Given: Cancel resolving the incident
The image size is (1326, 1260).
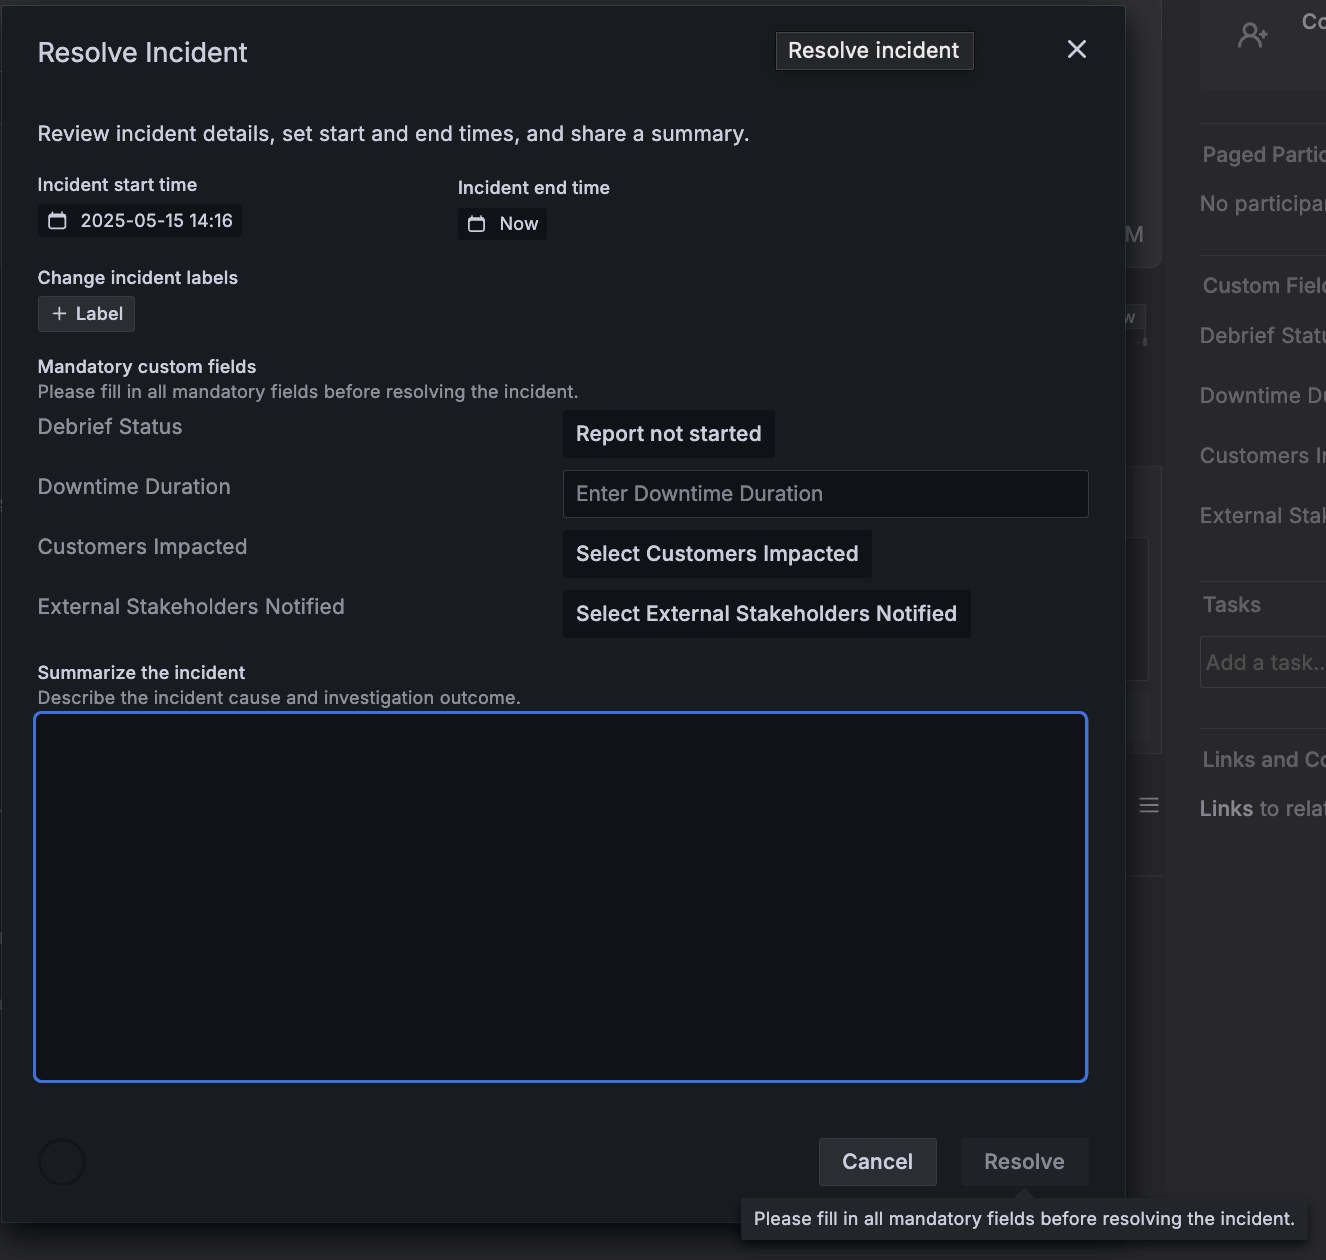Looking at the screenshot, I should (x=877, y=1161).
